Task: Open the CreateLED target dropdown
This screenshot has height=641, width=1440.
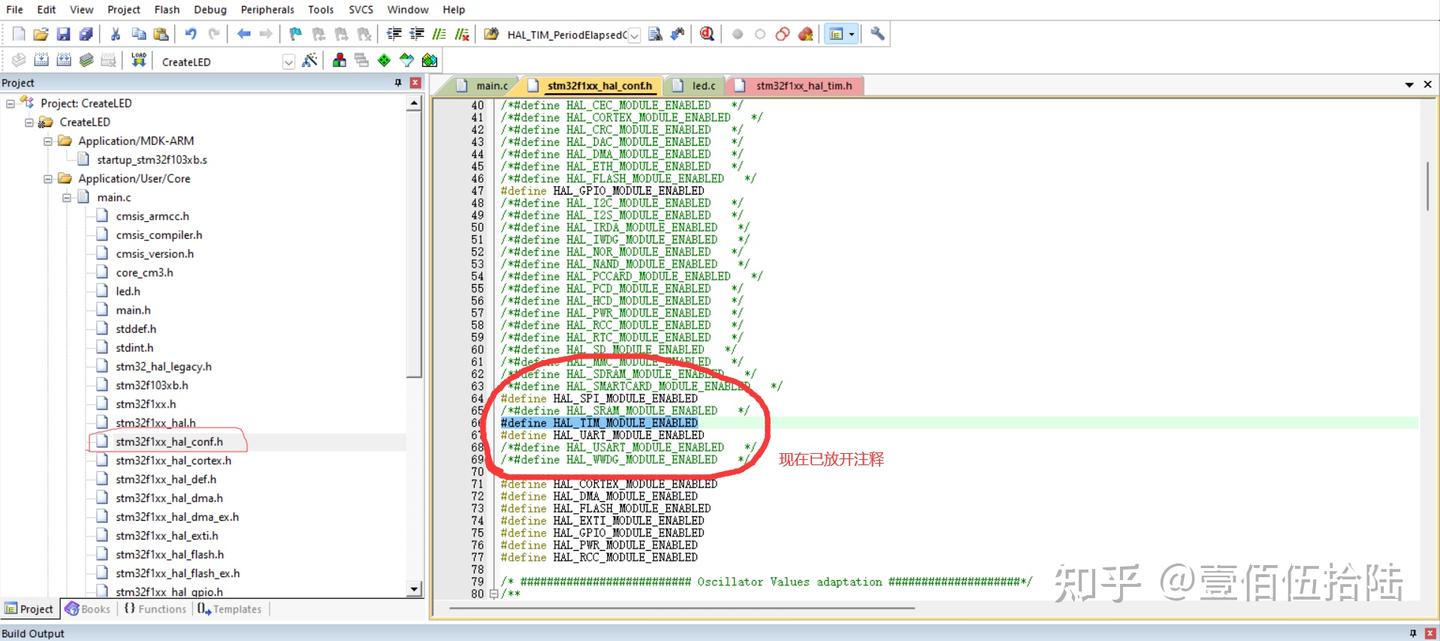Action: tap(288, 62)
